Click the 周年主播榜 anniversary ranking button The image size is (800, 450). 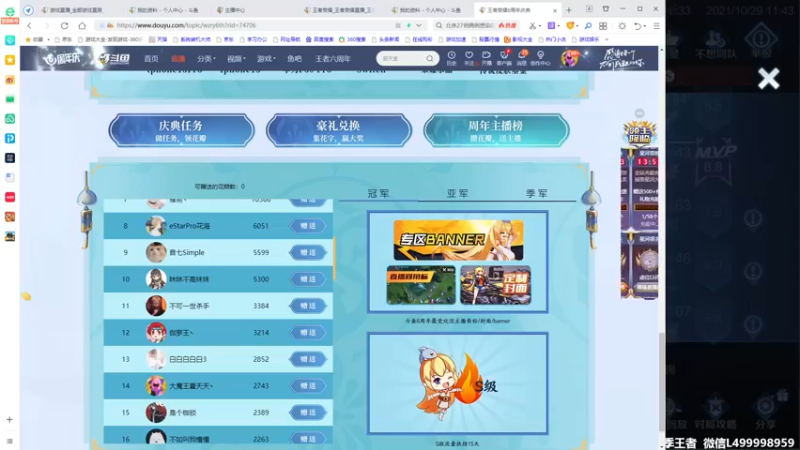(496, 130)
